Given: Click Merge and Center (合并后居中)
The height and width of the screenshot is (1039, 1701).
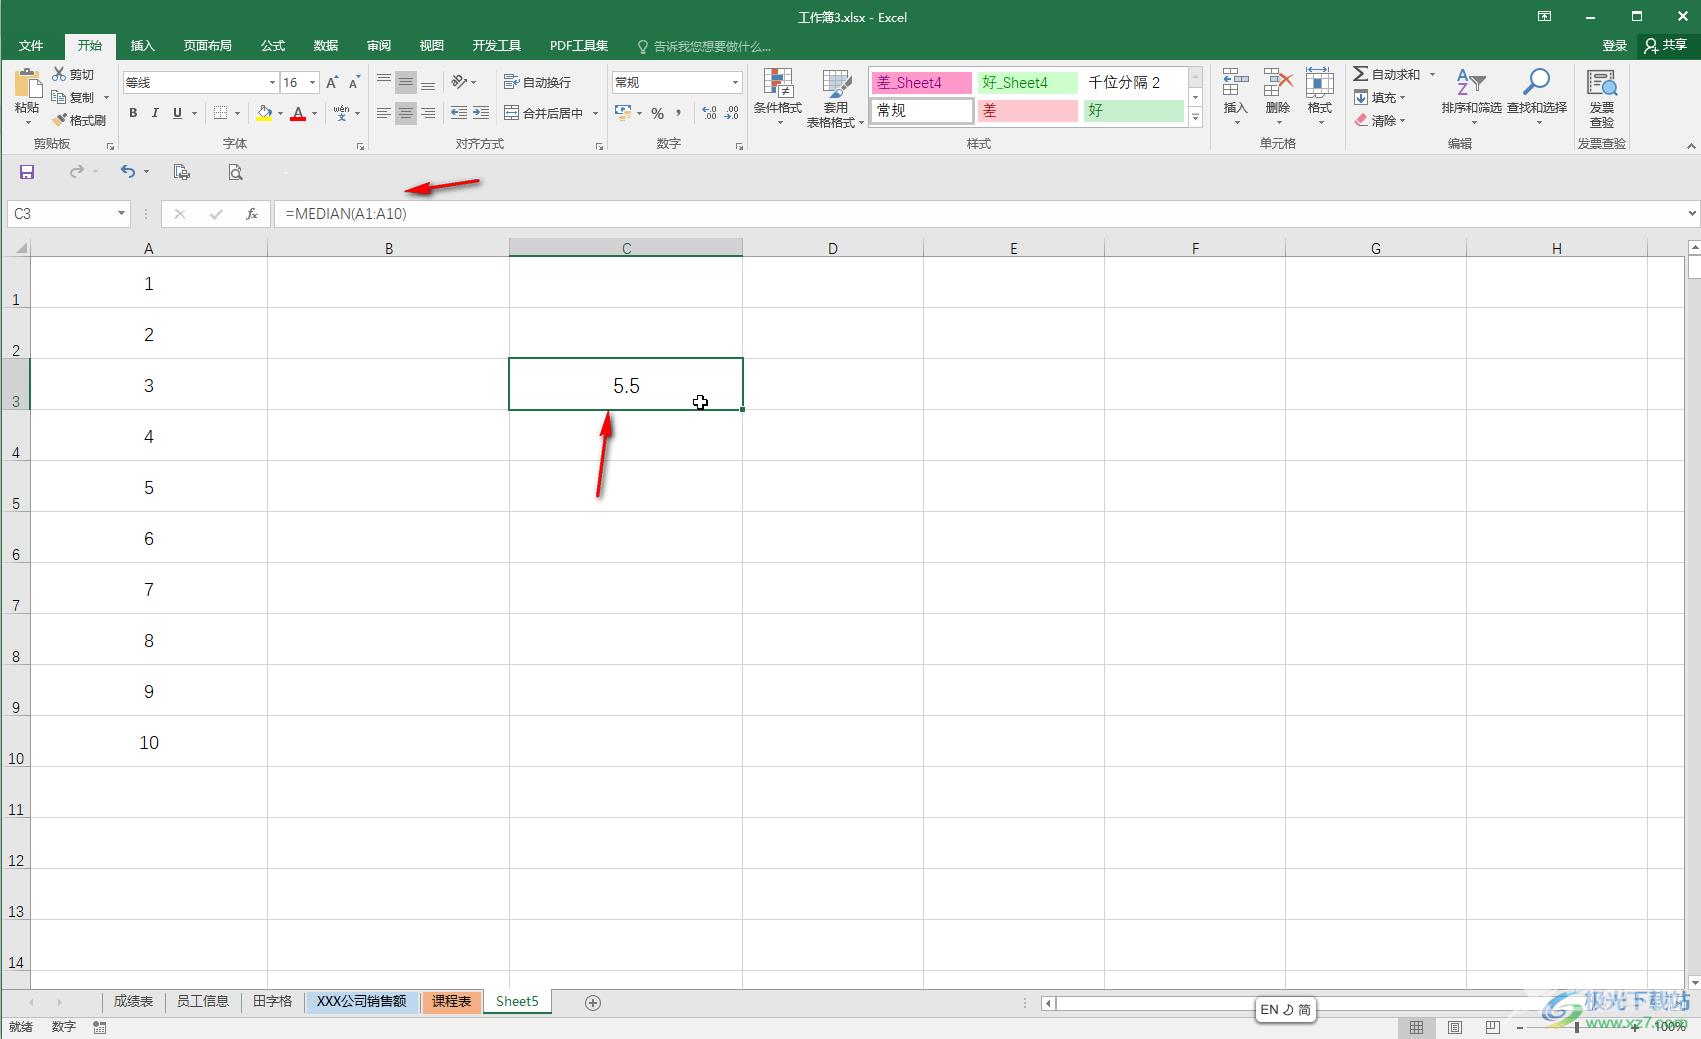Looking at the screenshot, I should (x=544, y=113).
